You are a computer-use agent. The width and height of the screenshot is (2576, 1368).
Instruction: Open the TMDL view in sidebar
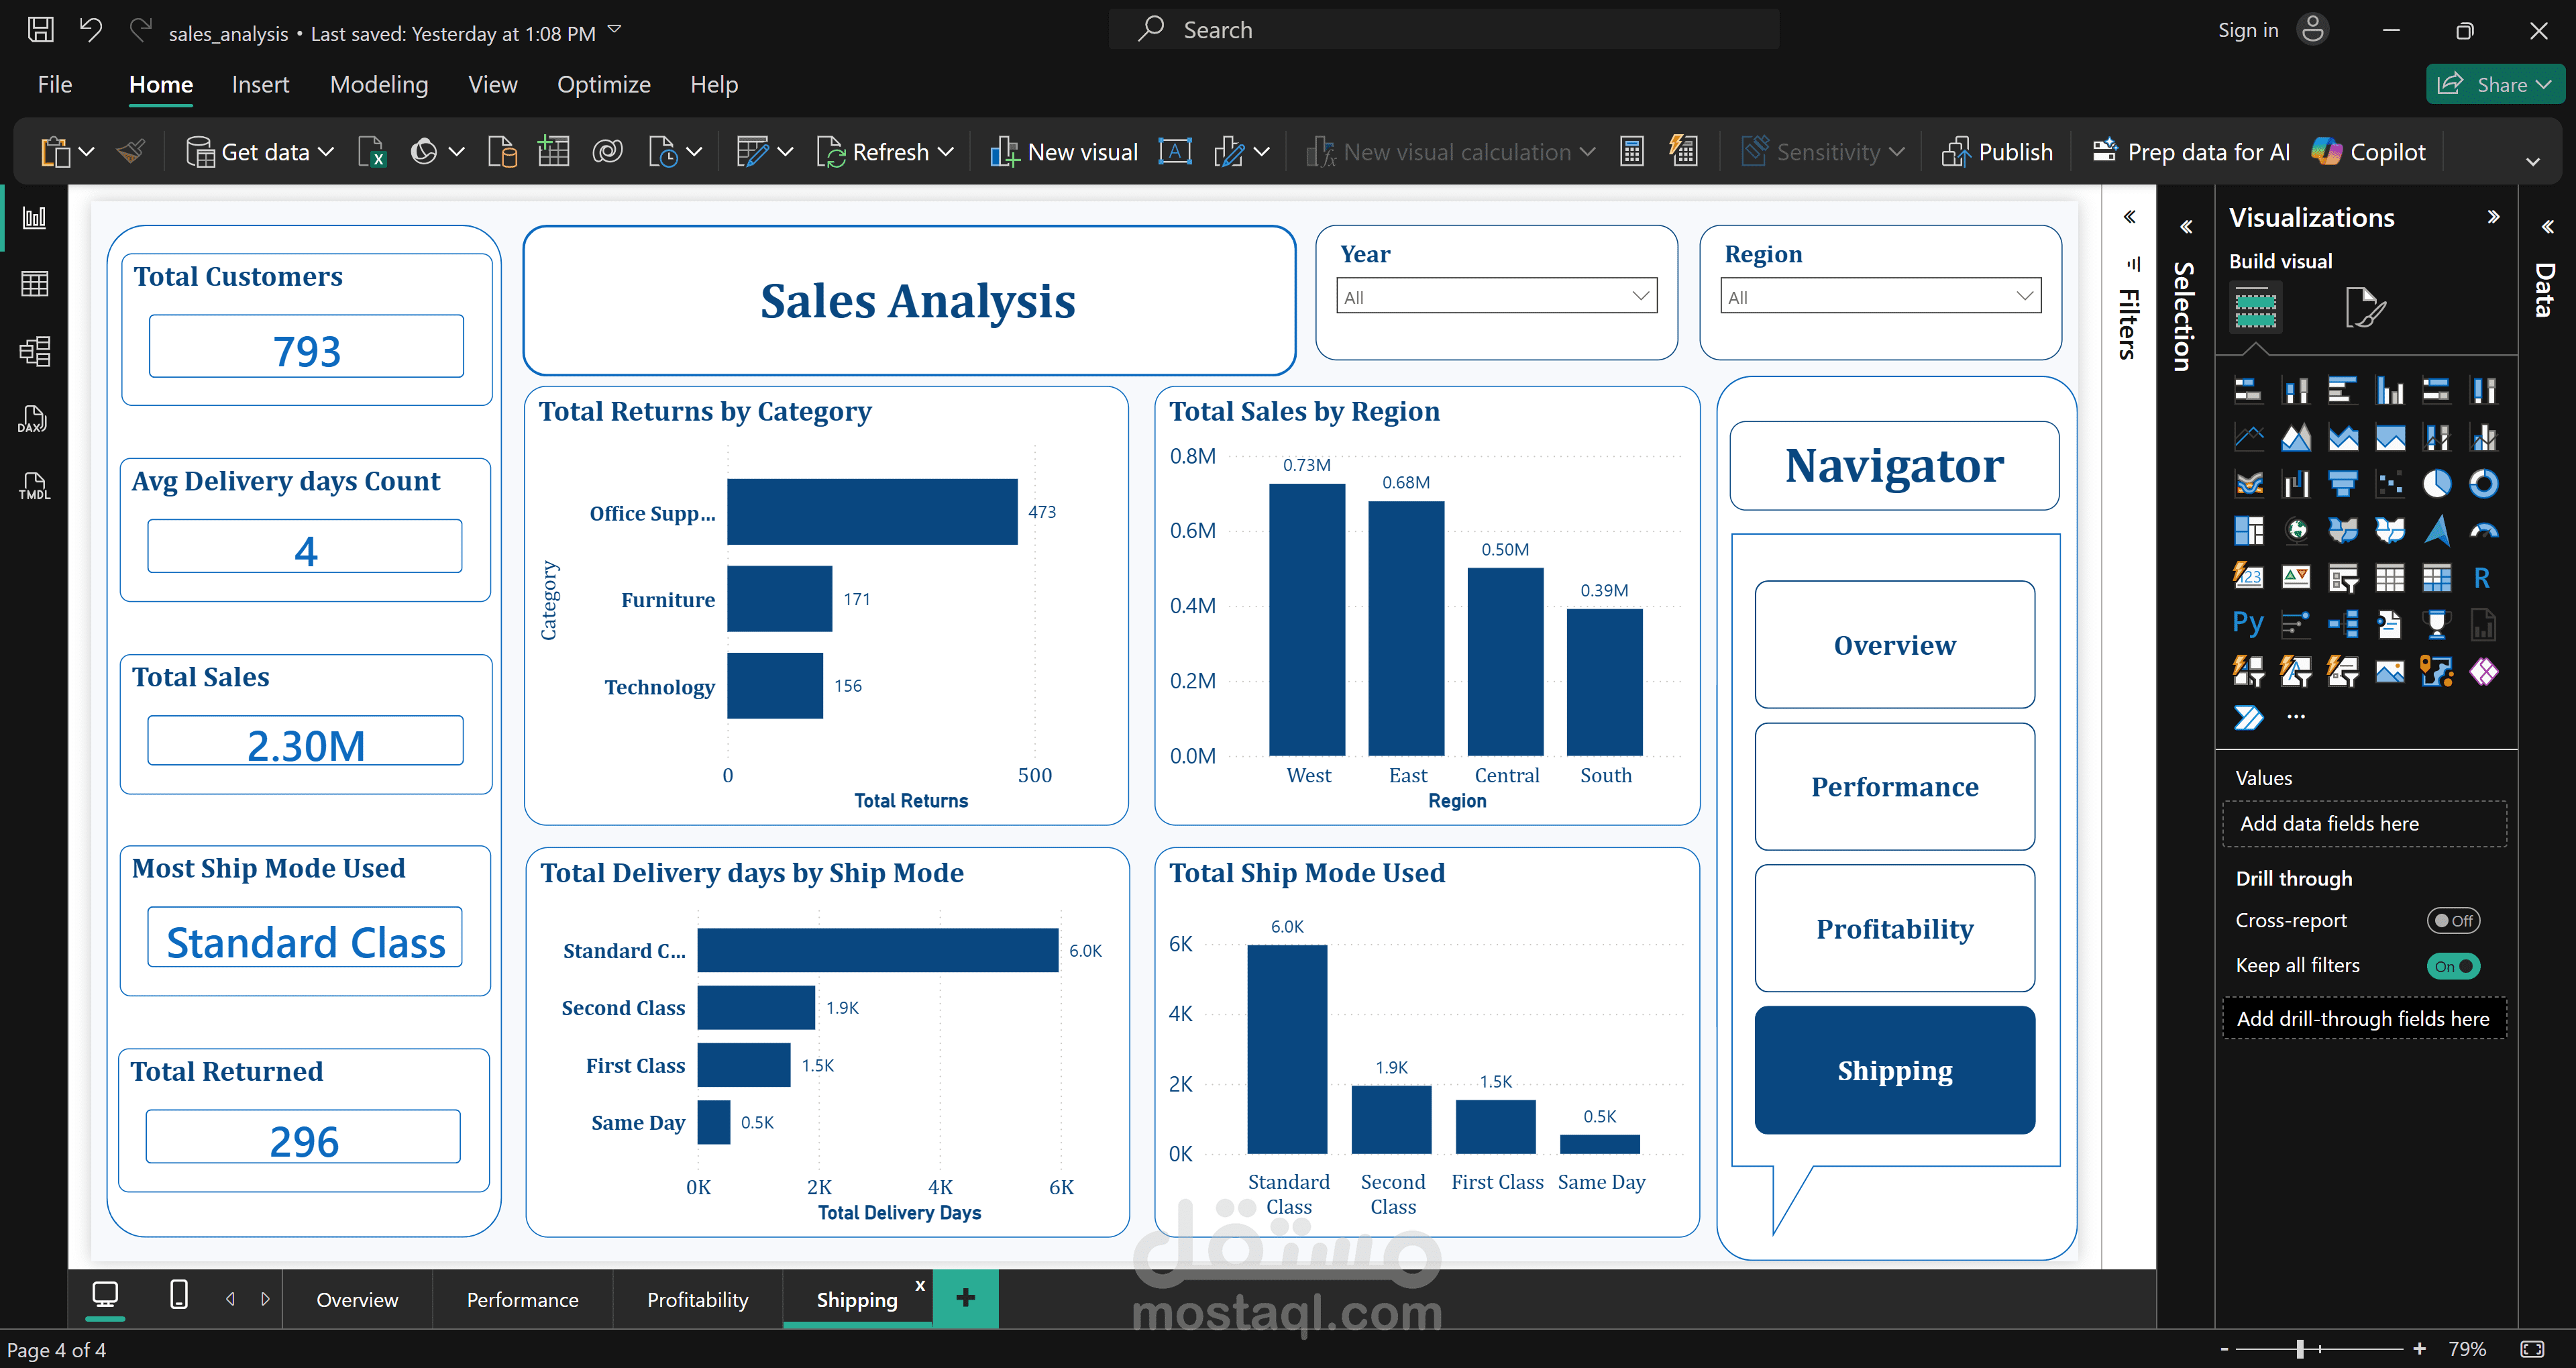34,487
